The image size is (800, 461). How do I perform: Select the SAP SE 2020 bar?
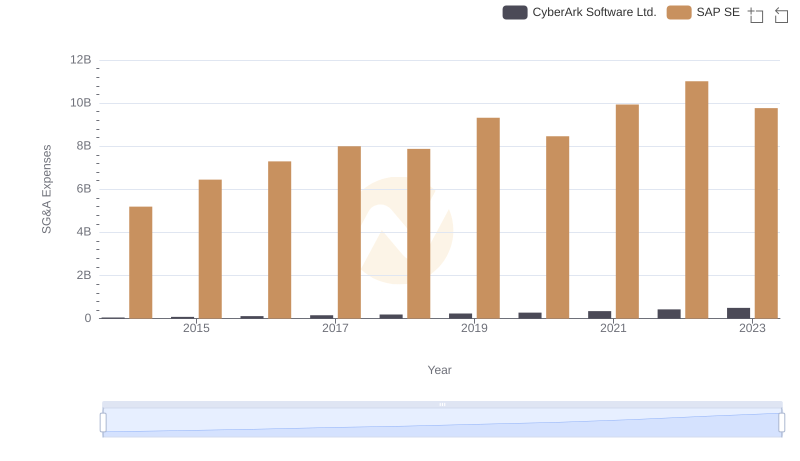[x=558, y=227]
